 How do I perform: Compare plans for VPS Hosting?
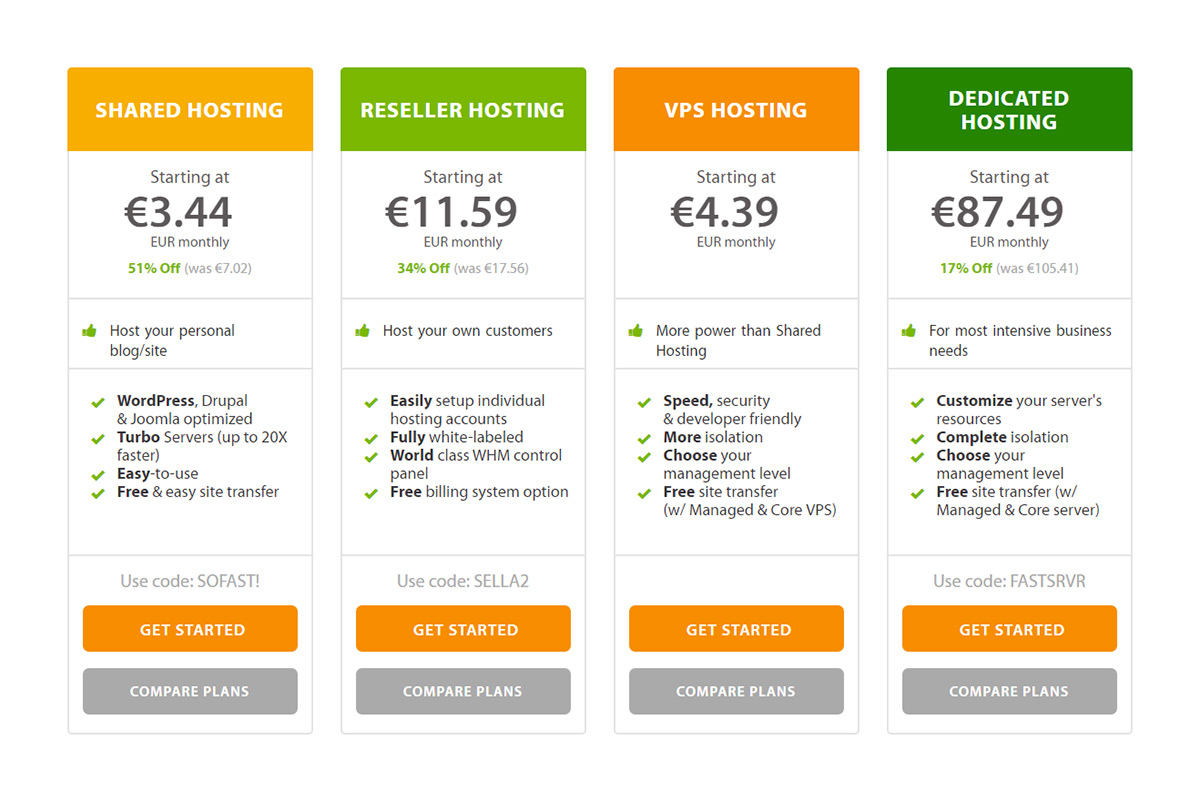point(736,691)
